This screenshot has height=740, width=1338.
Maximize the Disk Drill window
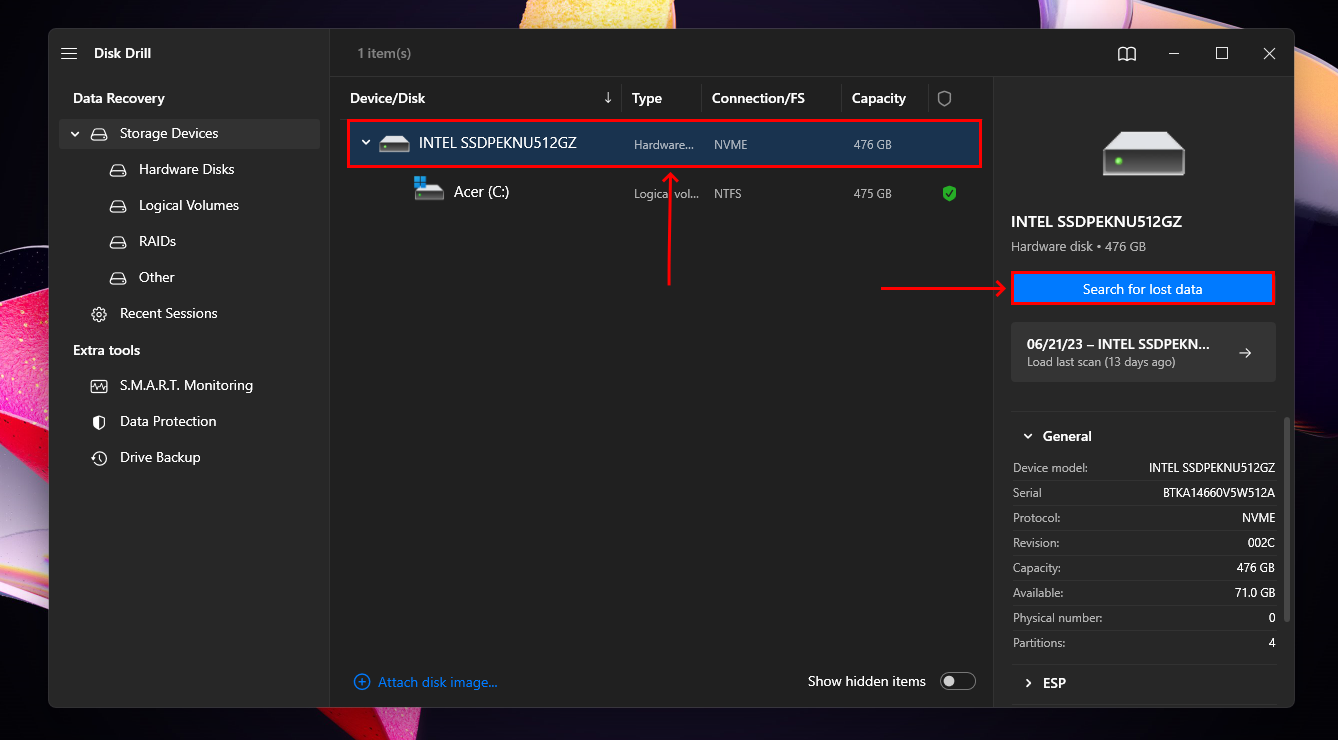[x=1222, y=54]
